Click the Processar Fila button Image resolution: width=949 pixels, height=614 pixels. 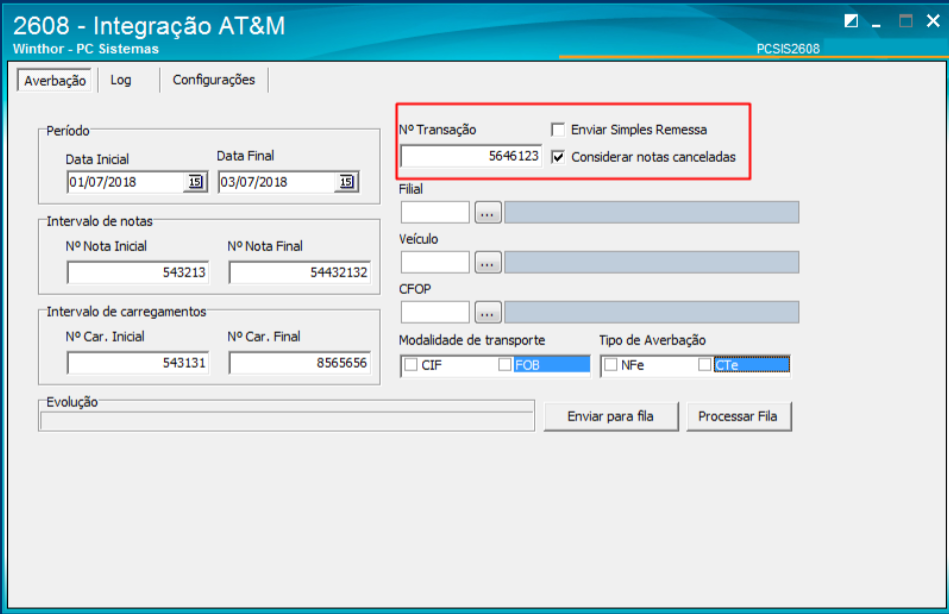tap(738, 417)
